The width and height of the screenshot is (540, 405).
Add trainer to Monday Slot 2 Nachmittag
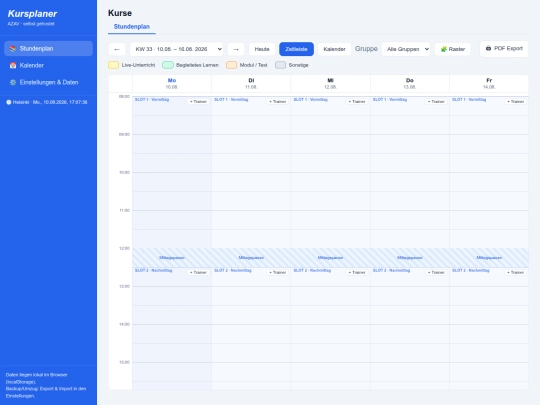198,272
